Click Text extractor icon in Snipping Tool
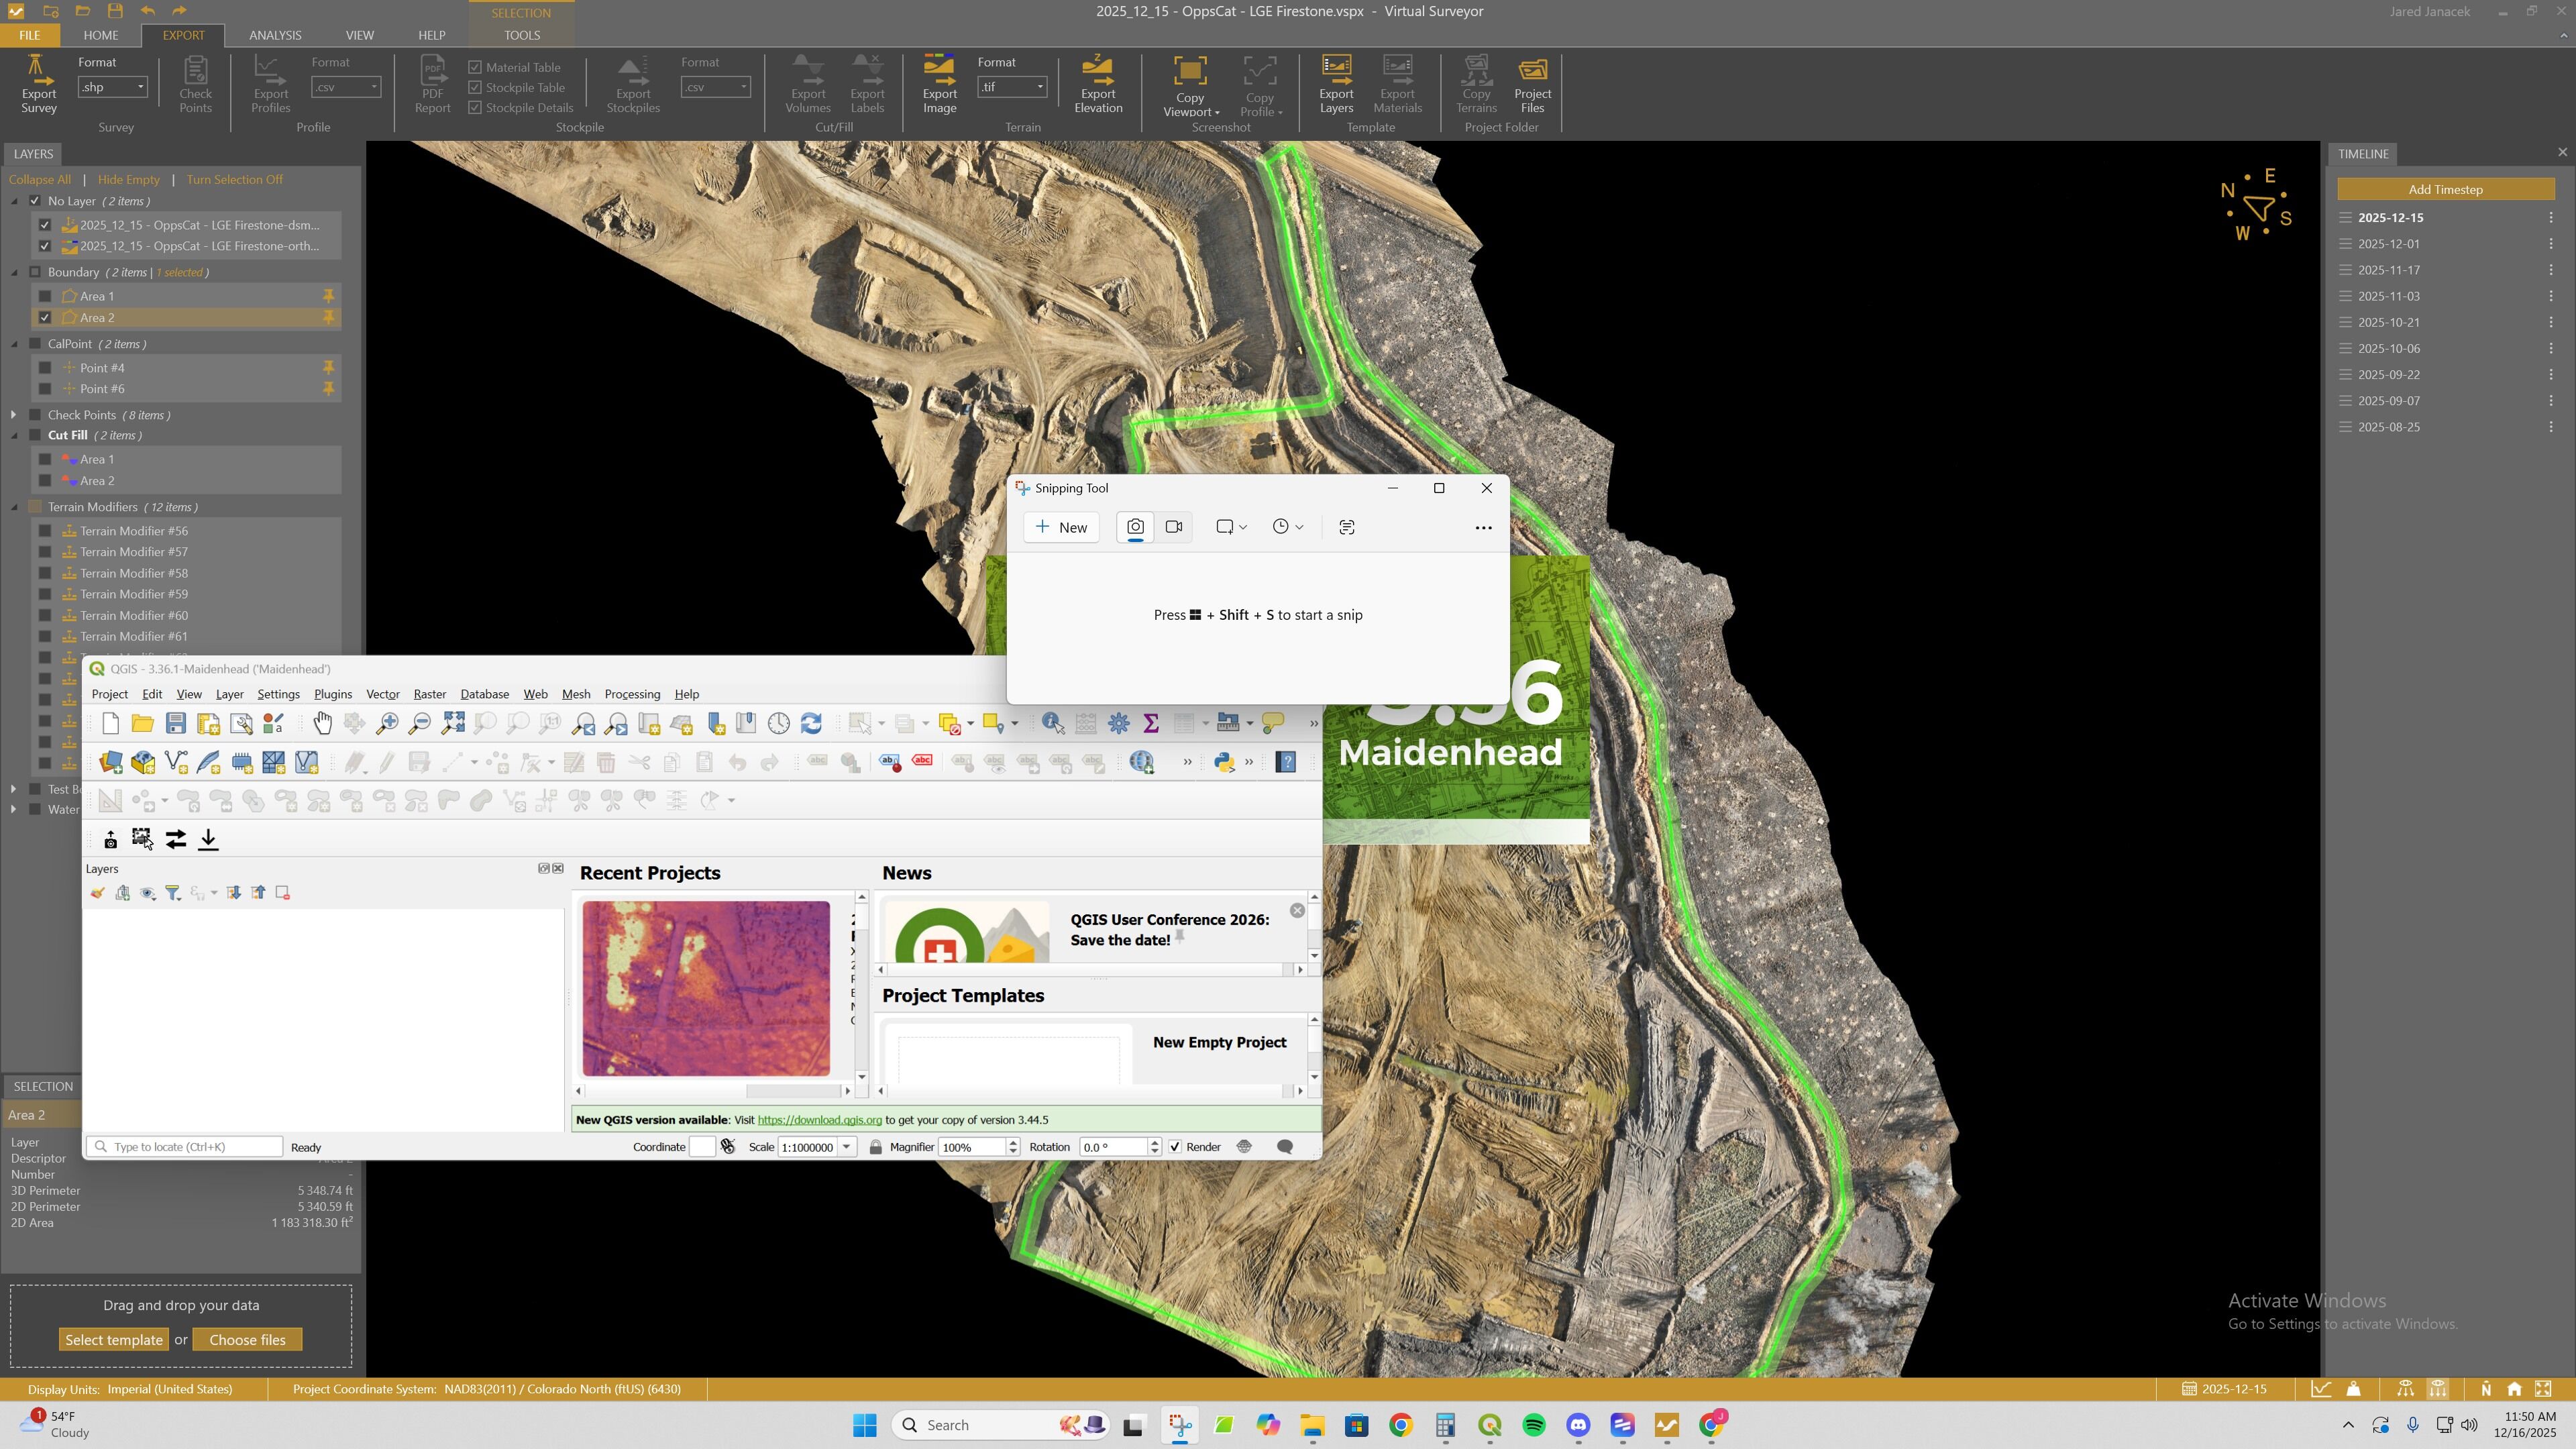This screenshot has width=2576, height=1449. (x=1347, y=527)
